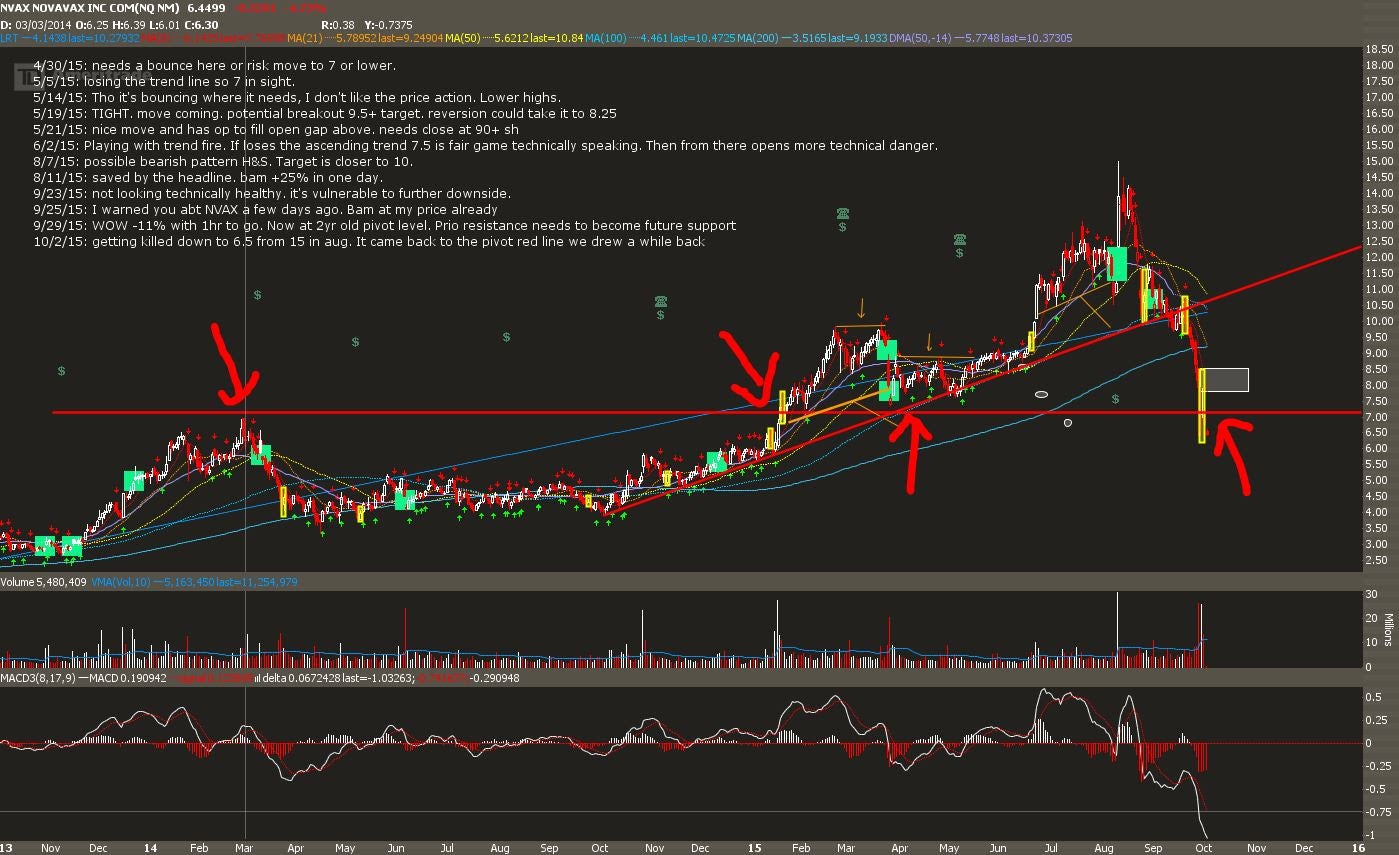Viewport: 1399px width, 855px height.
Task: Open earnings call icon near May 2015
Action: pyautogui.click(x=959, y=239)
